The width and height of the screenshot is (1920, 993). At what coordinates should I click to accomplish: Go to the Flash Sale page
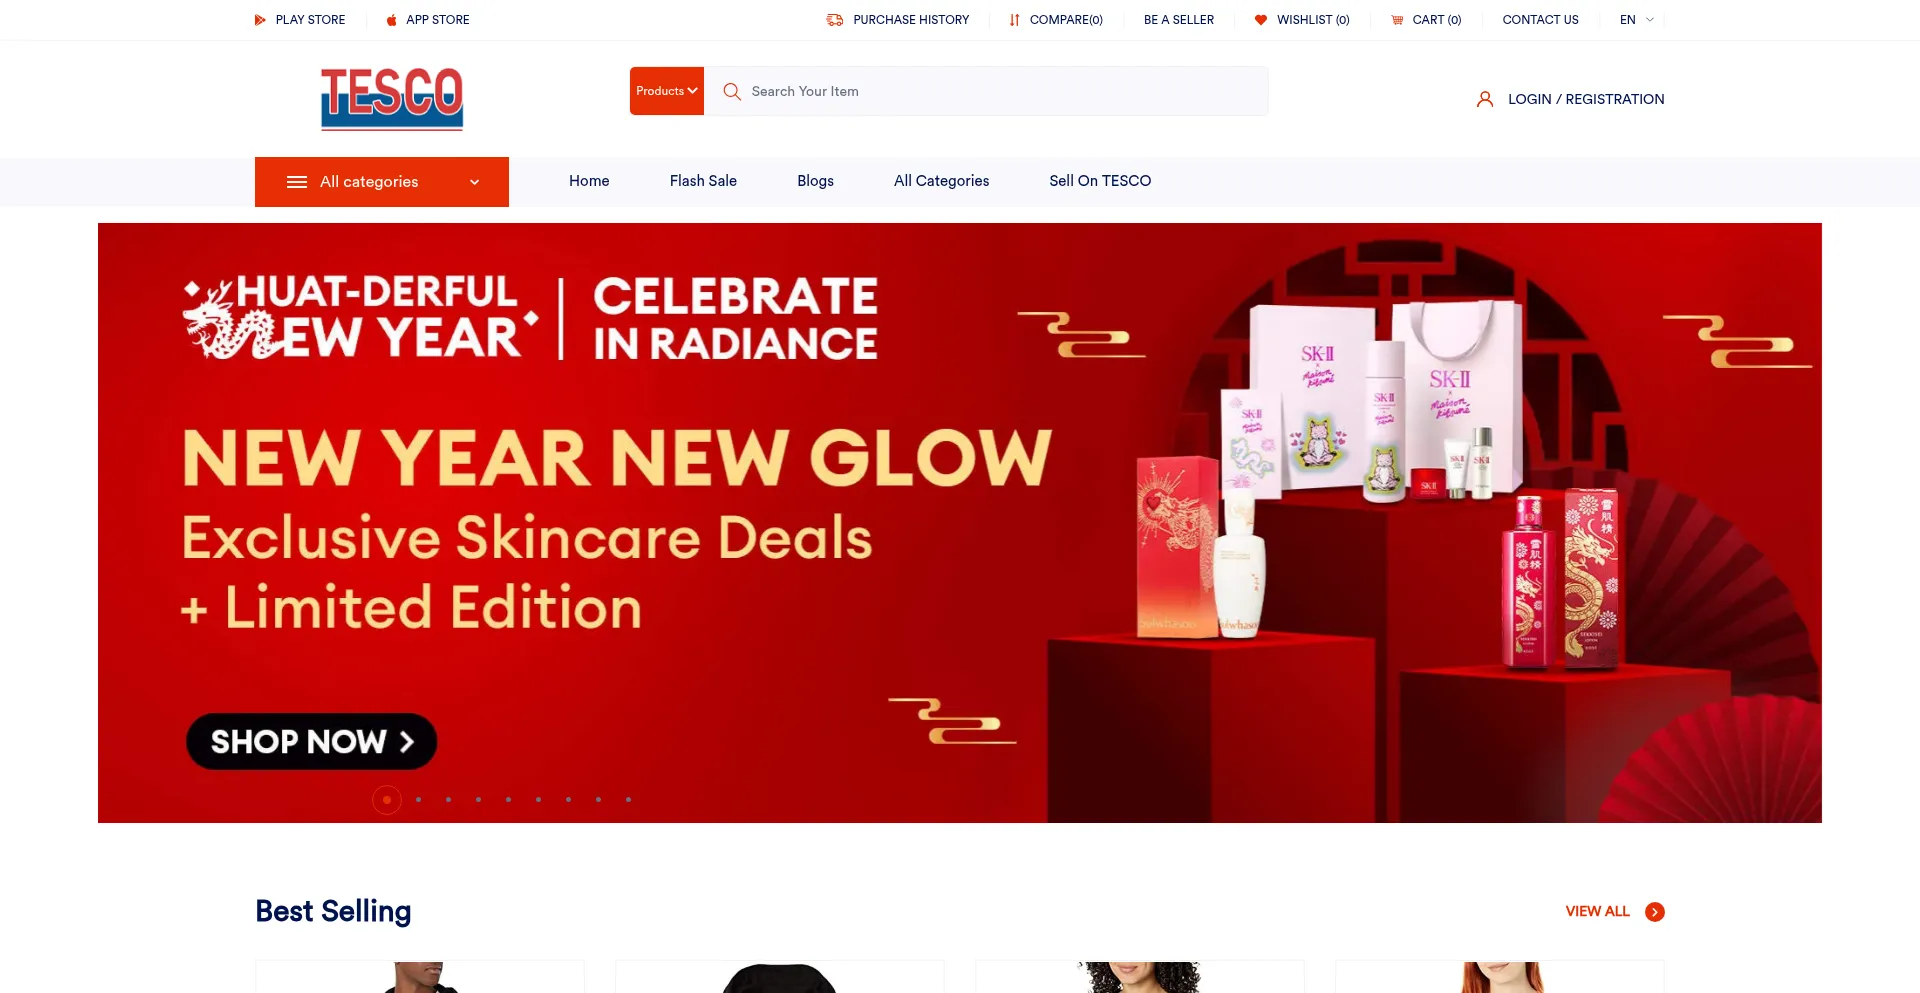pos(703,181)
